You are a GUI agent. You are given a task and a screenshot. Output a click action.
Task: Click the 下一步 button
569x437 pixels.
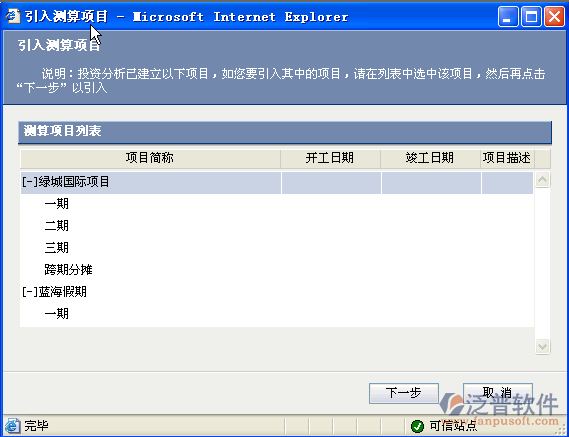pyautogui.click(x=404, y=393)
